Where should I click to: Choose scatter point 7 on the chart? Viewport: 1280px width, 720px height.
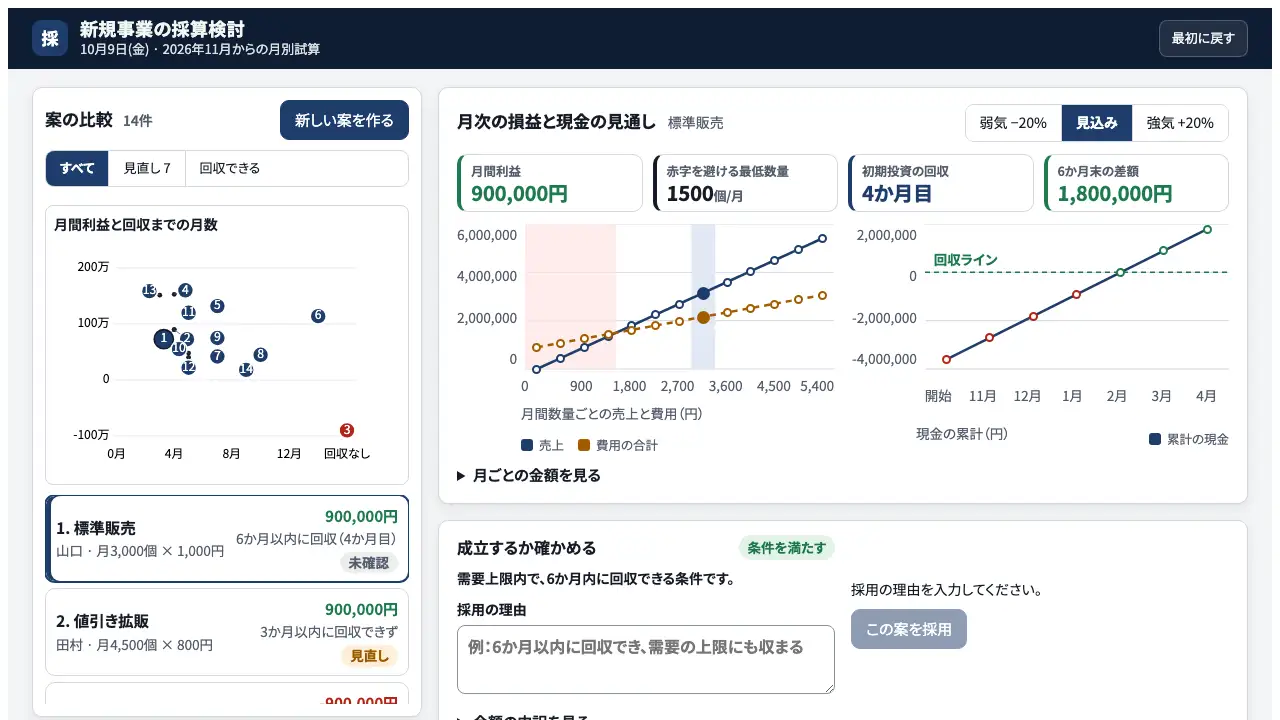[x=217, y=356]
